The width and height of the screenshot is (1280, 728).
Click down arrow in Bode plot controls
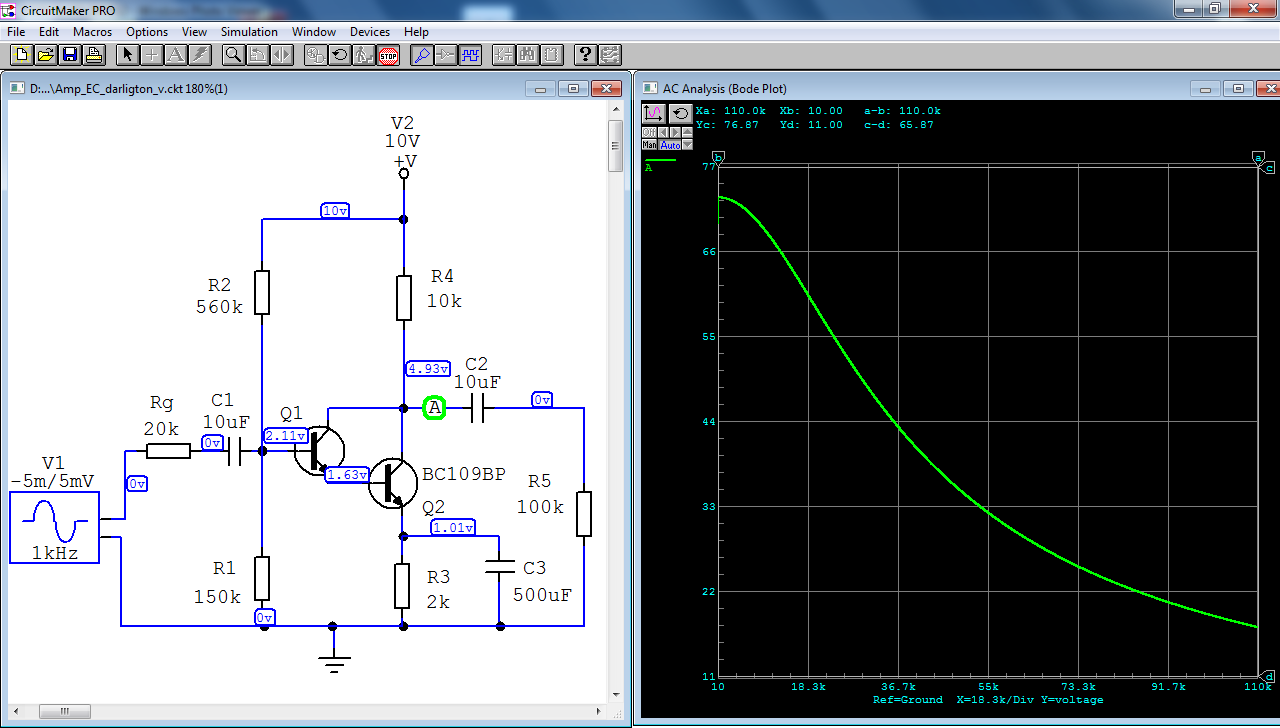coord(687,144)
